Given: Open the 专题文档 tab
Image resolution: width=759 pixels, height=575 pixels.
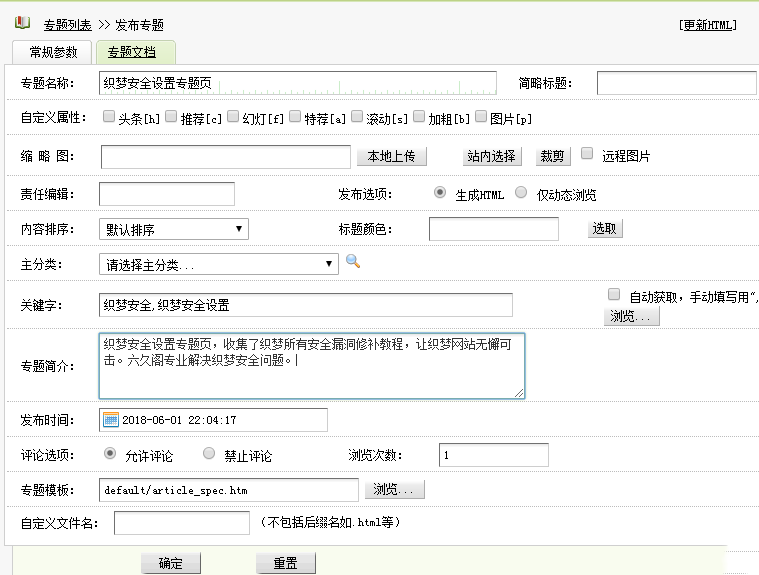Looking at the screenshot, I should (x=135, y=52).
